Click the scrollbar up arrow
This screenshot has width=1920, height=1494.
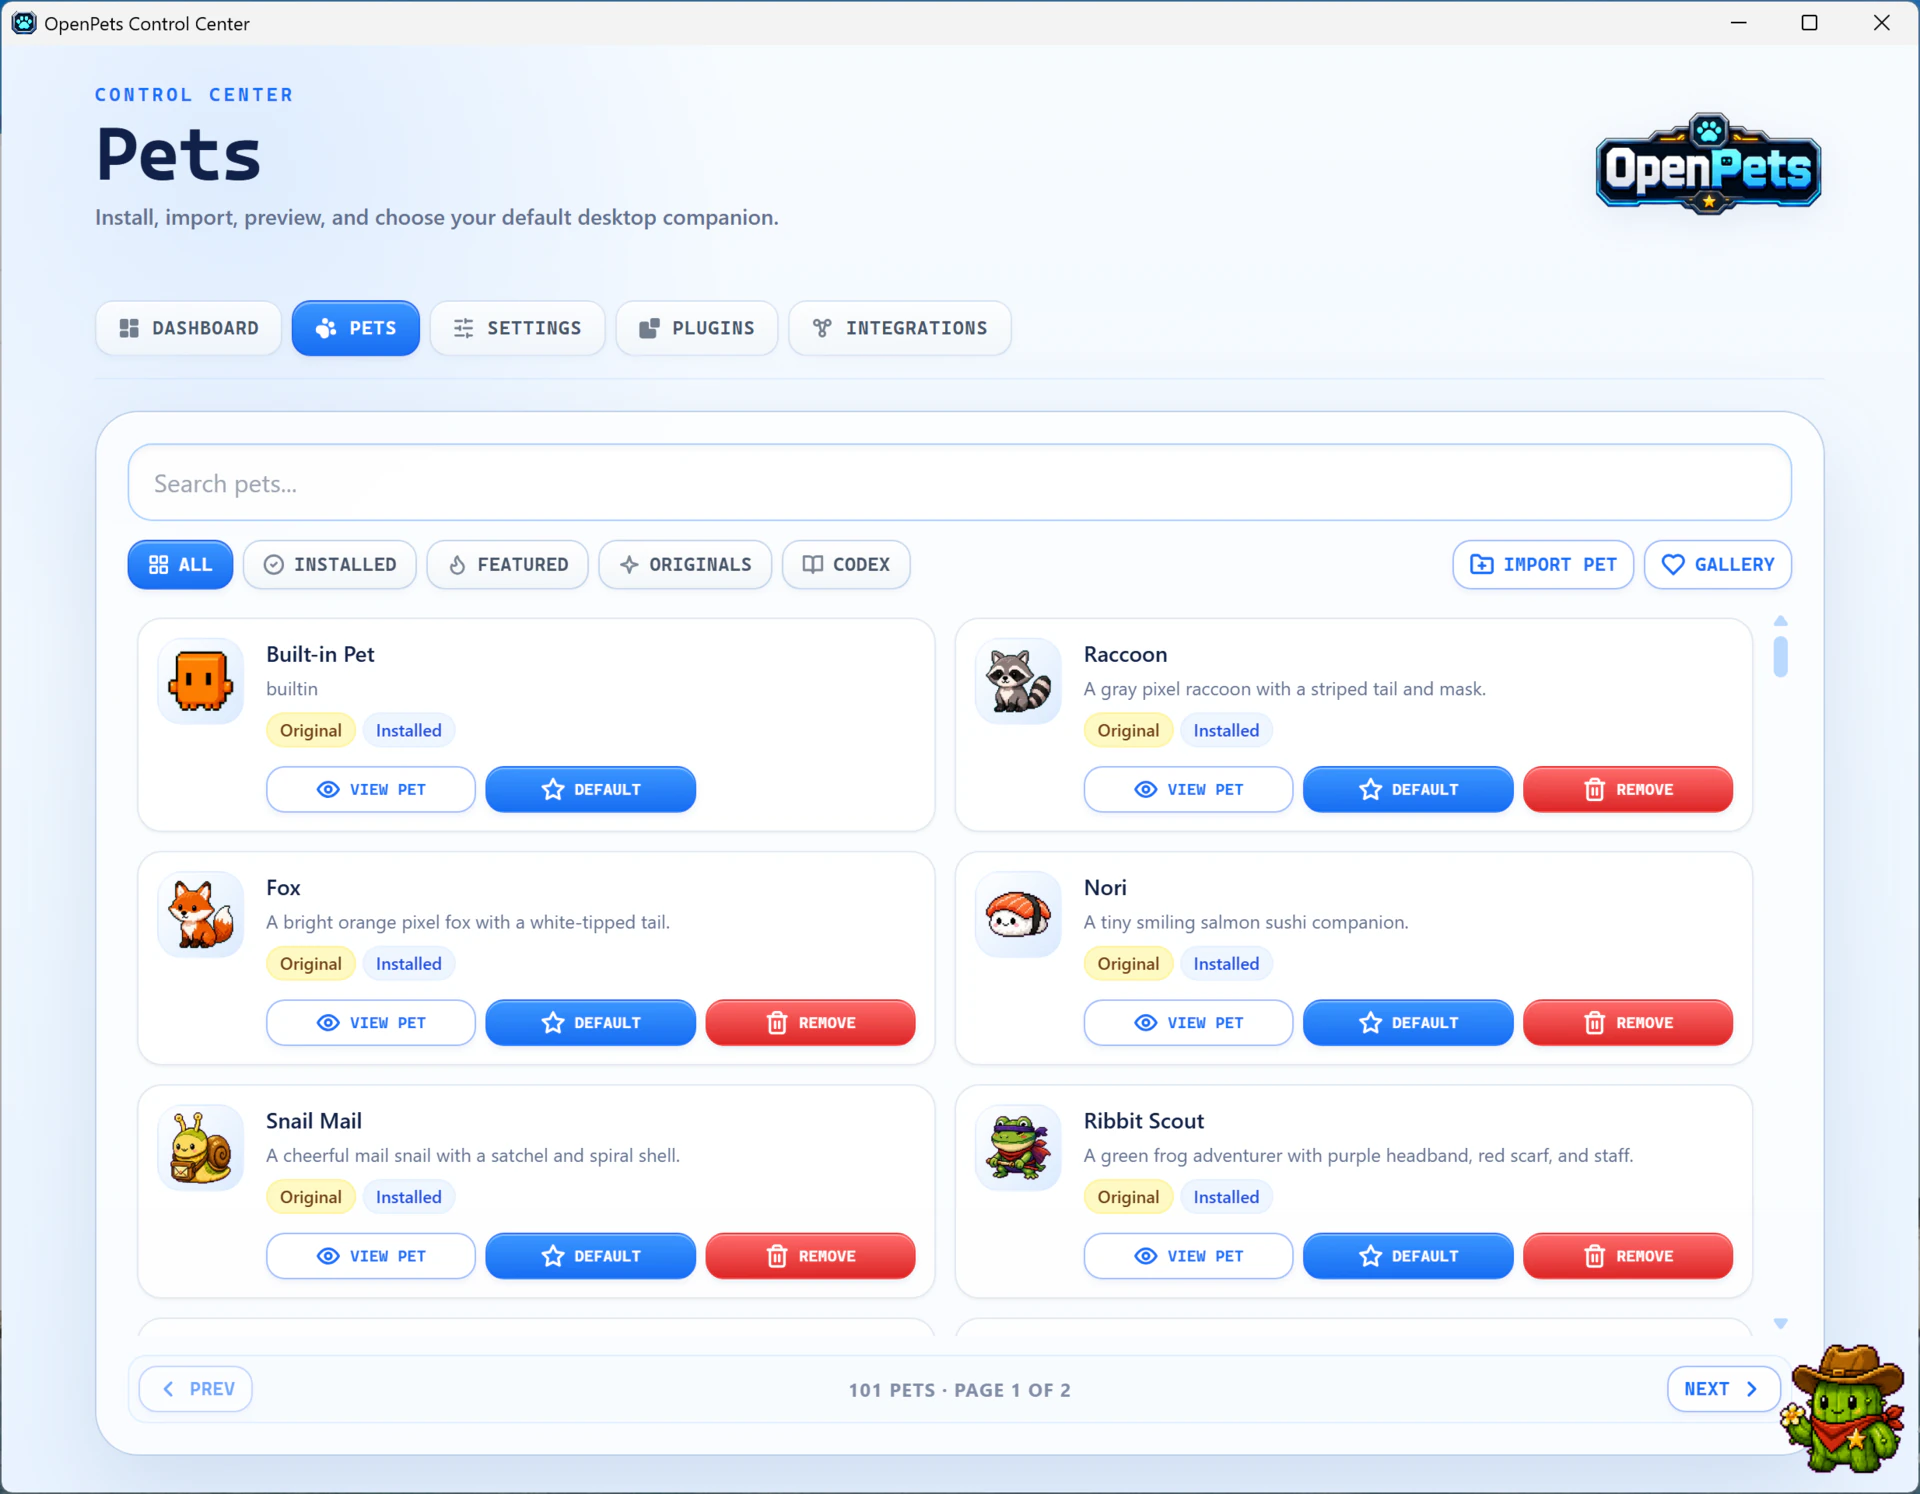pos(1780,621)
